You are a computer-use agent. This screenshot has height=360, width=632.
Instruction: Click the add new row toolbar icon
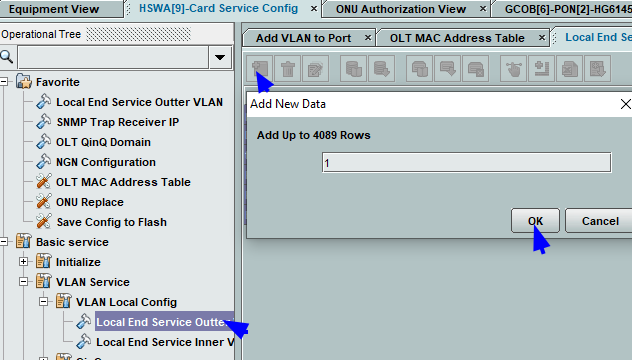pos(260,69)
